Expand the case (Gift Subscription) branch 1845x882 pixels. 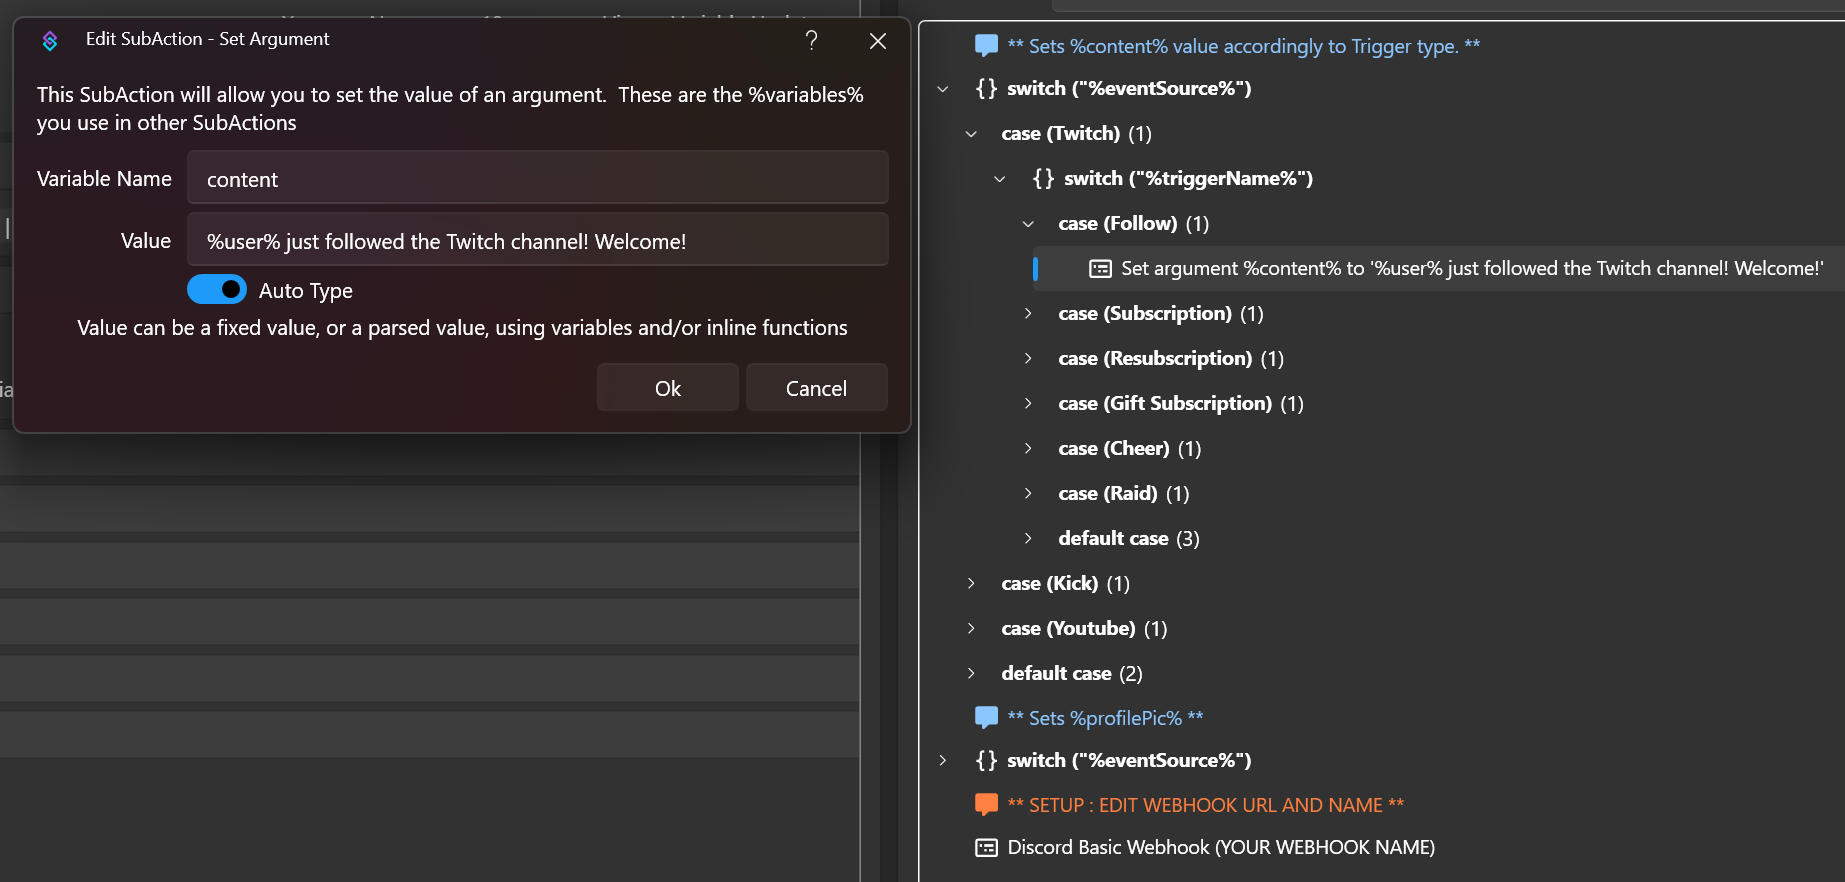pos(1028,403)
